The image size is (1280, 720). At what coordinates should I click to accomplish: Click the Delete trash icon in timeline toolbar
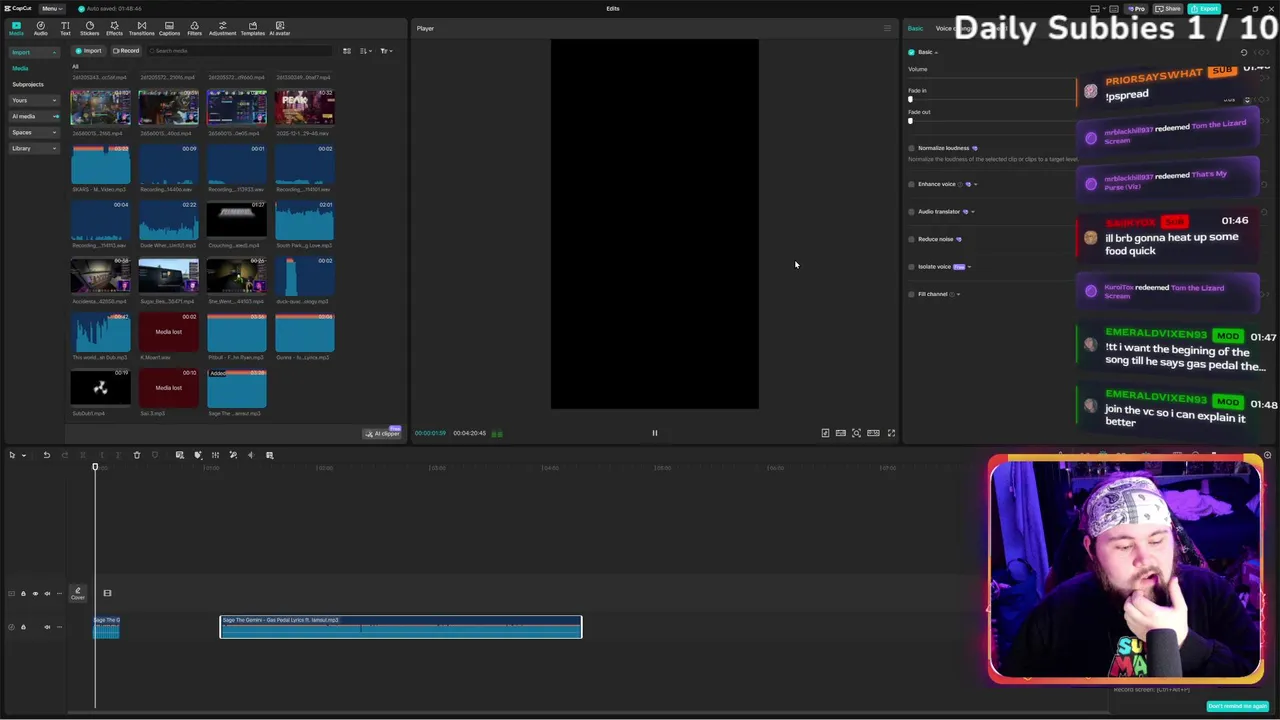point(137,455)
